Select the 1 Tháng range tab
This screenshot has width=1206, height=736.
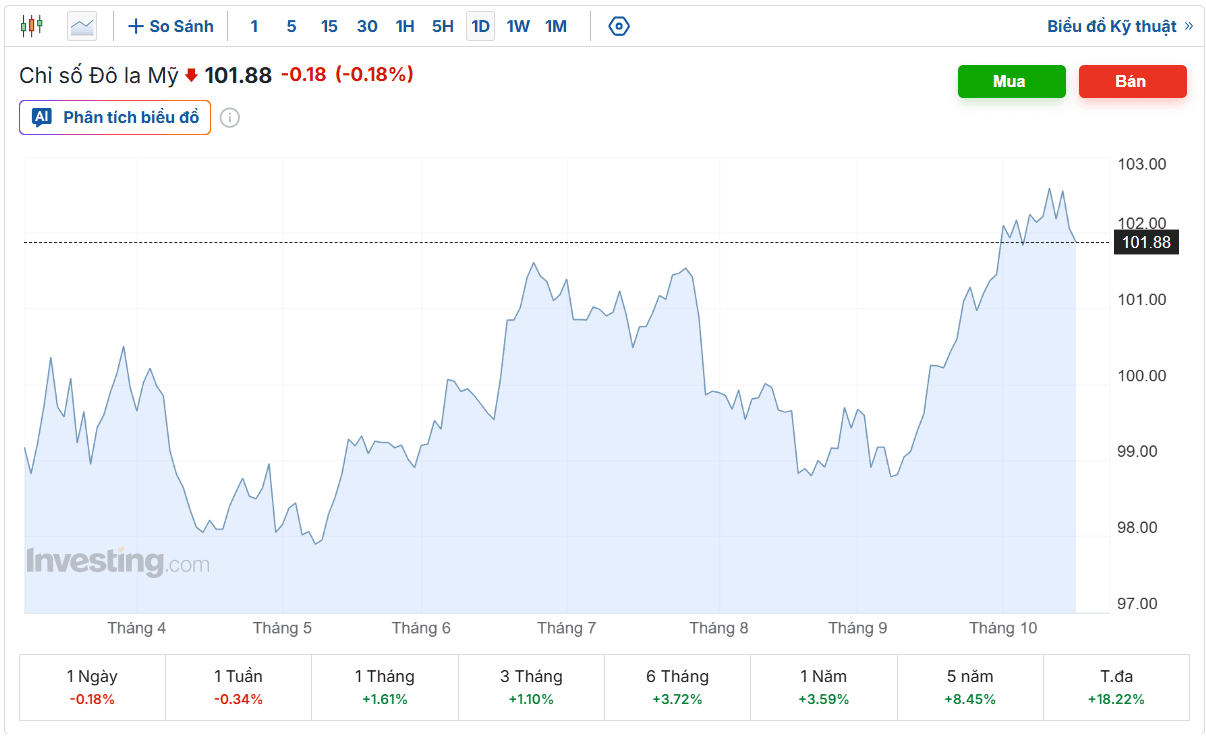[x=385, y=687]
